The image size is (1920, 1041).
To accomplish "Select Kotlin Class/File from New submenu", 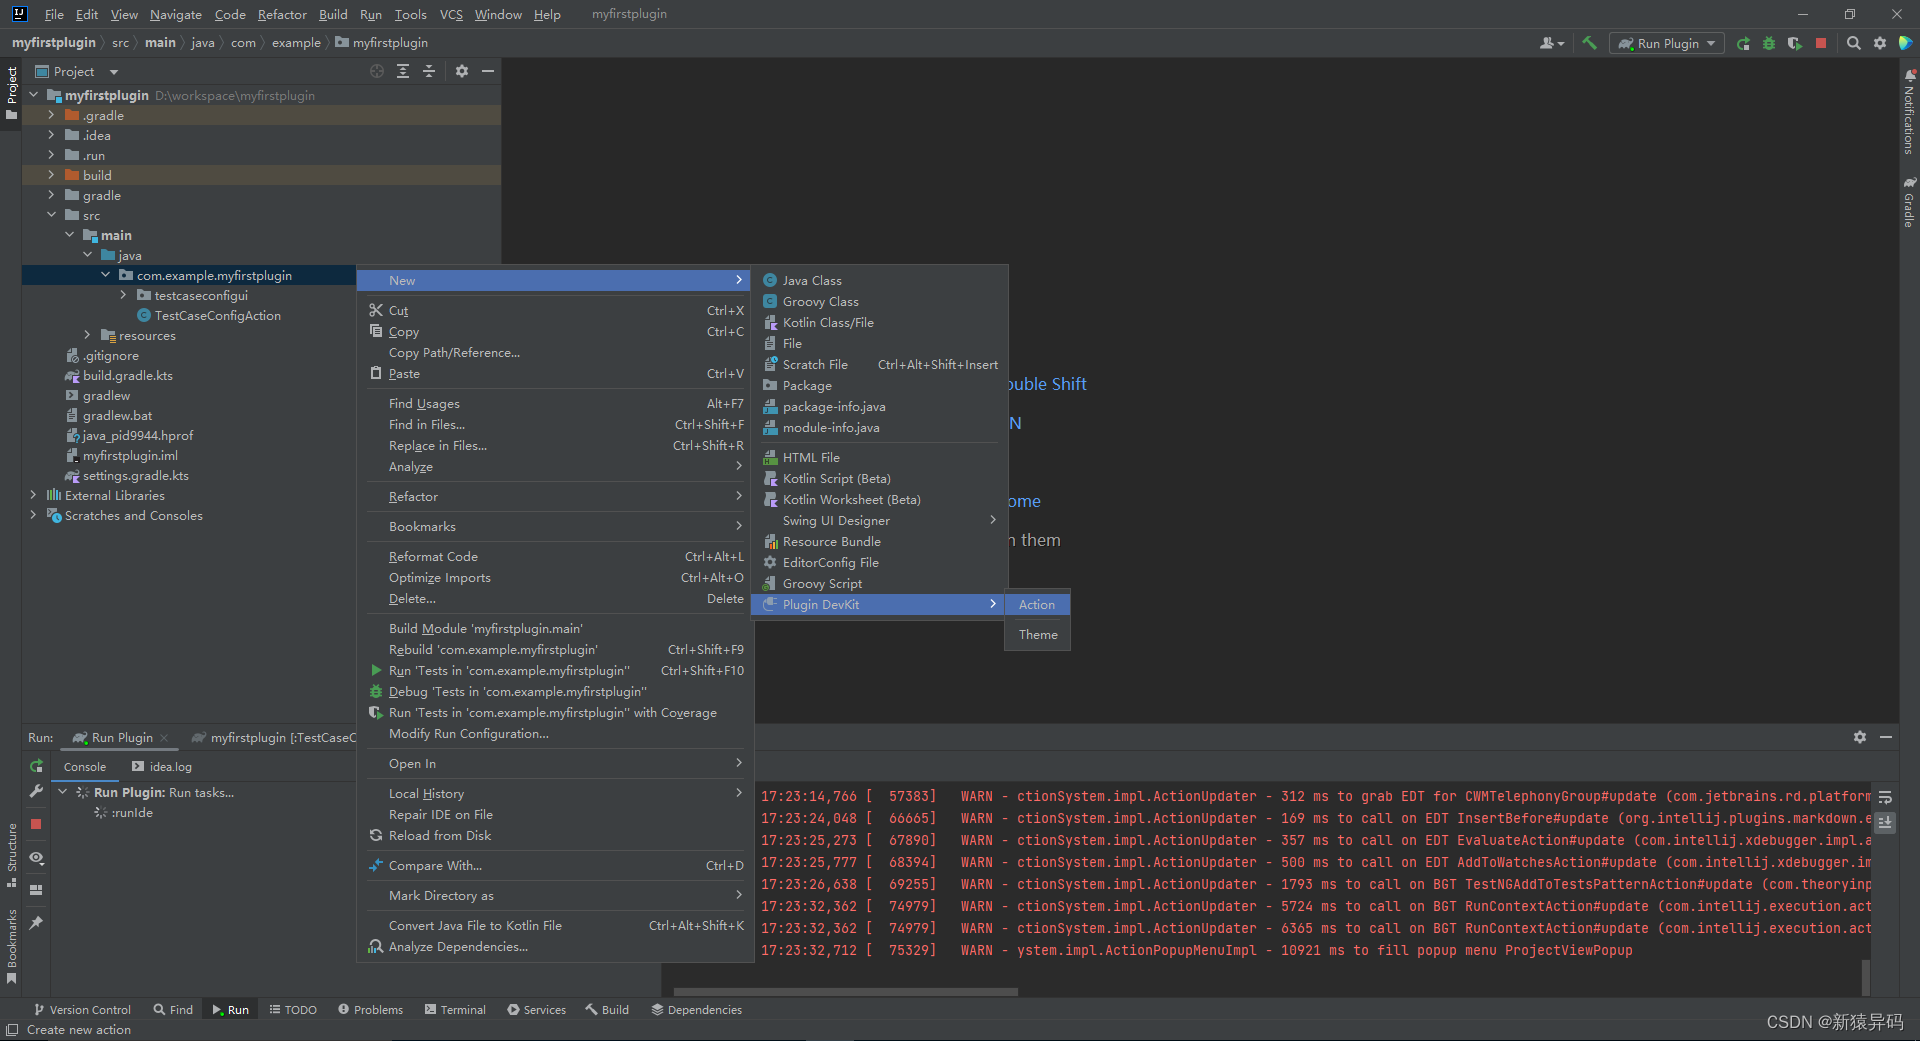I will 879,322.
